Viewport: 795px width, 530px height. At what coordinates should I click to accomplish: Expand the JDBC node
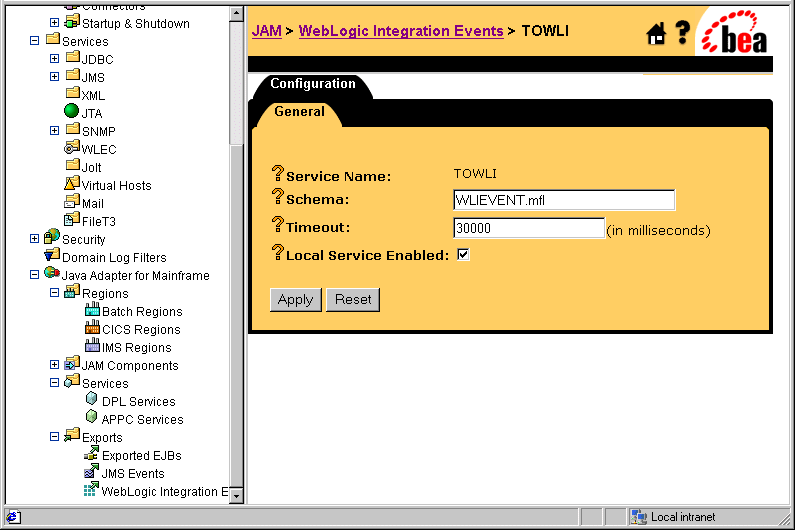[54, 59]
